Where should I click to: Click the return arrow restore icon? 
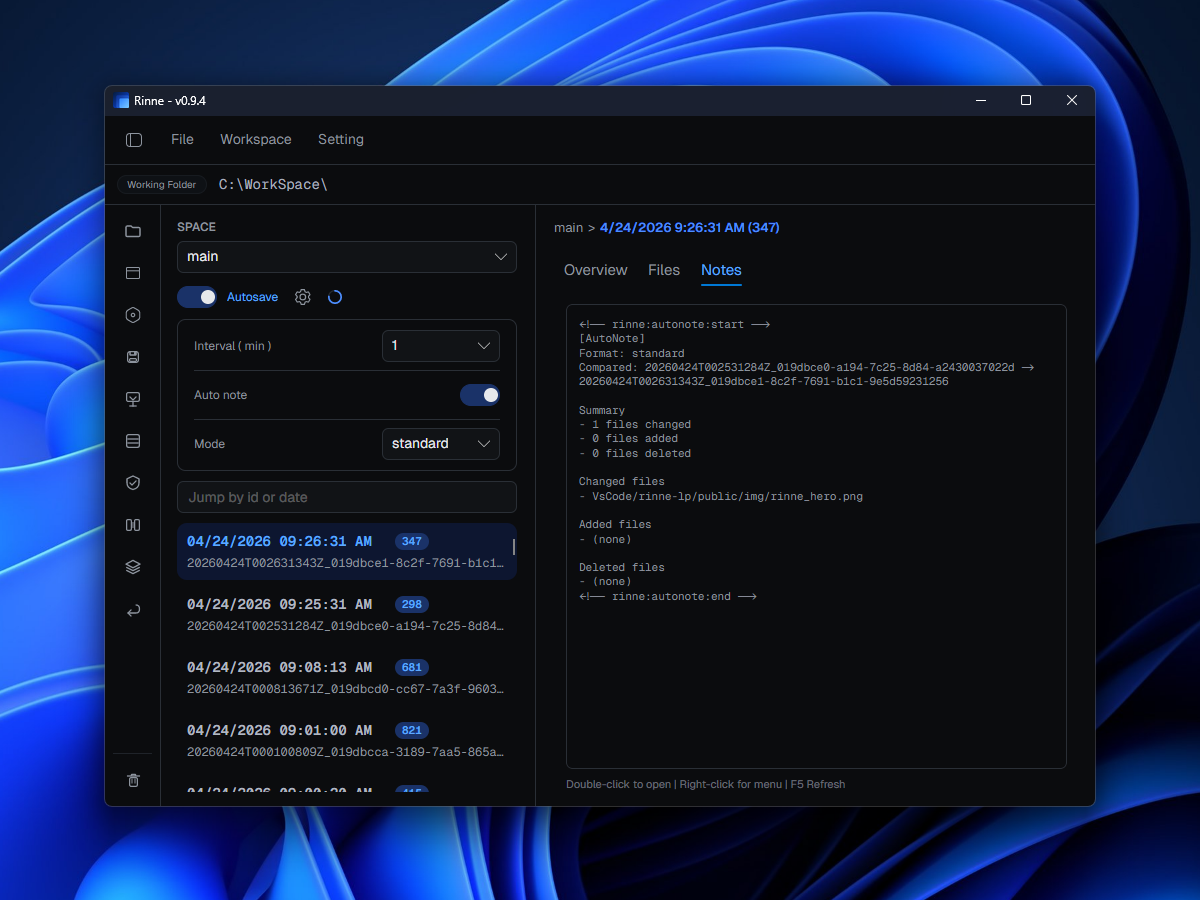(133, 610)
